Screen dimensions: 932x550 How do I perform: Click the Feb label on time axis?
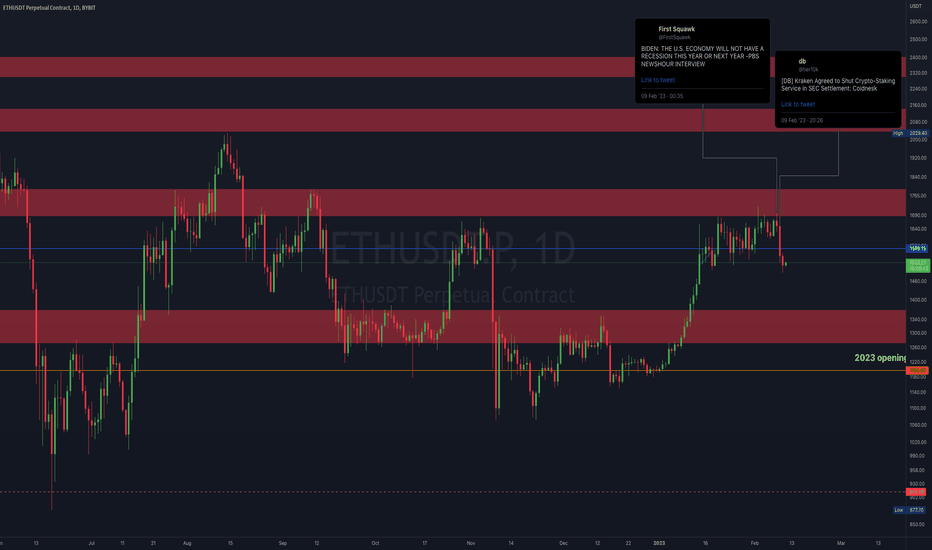(x=754, y=543)
